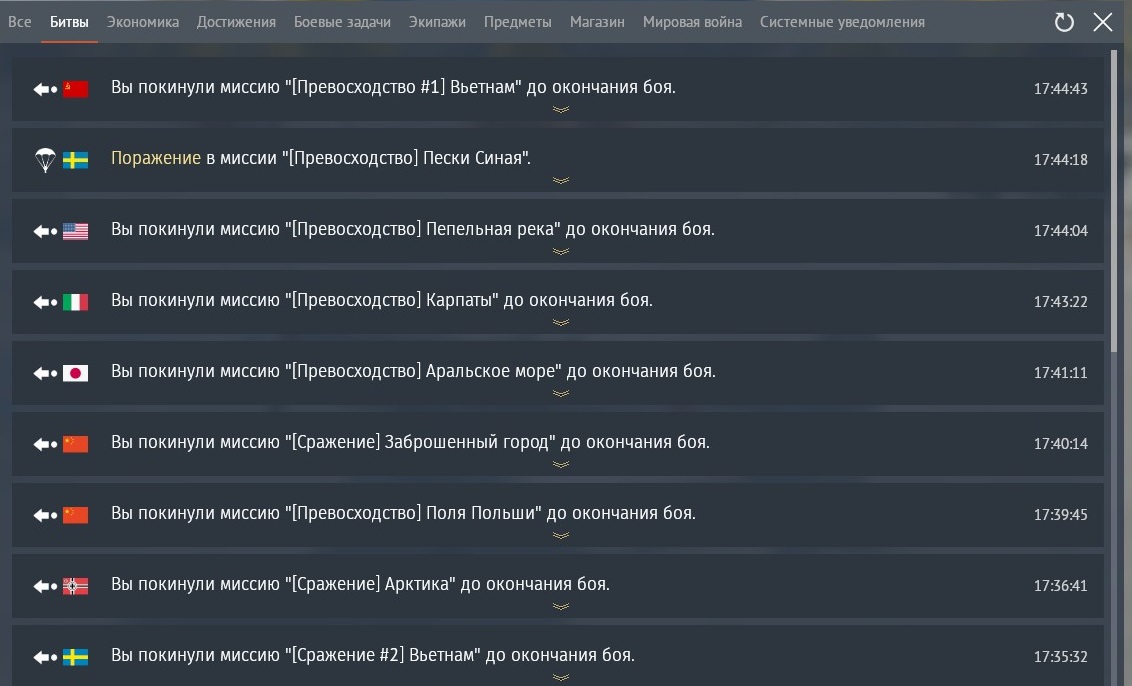Click the parachute icon on the defeat entry
Screen dimensions: 1132x686
(x=45, y=160)
